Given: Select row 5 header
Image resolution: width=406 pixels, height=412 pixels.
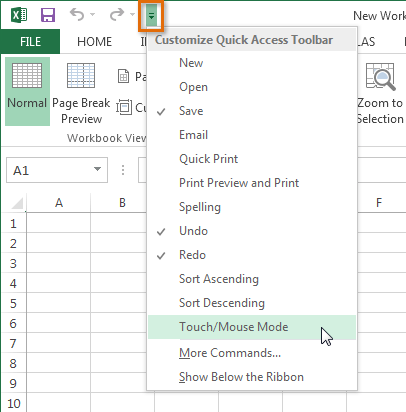Looking at the screenshot, I should coord(13,303).
